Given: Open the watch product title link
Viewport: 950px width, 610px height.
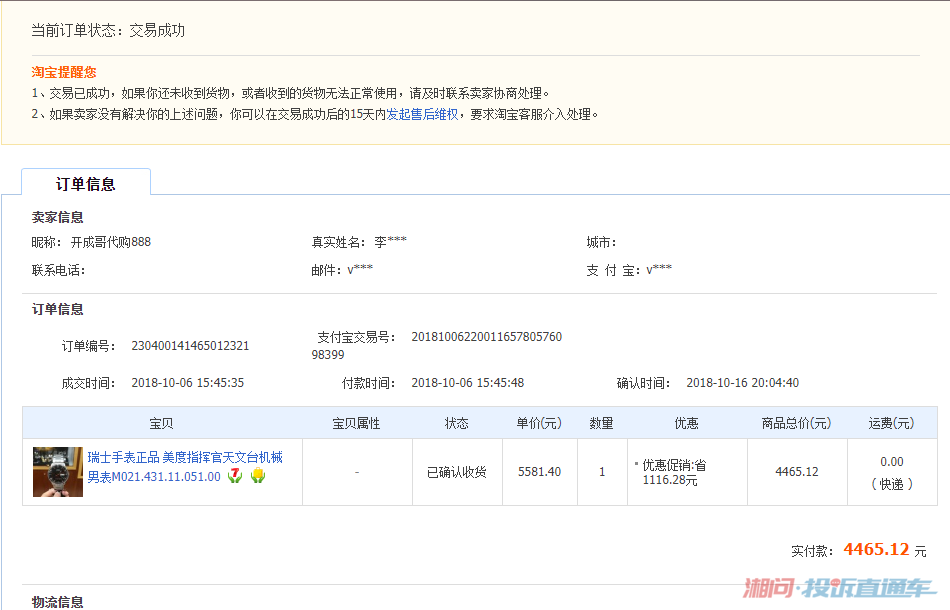Looking at the screenshot, I should click(x=185, y=466).
